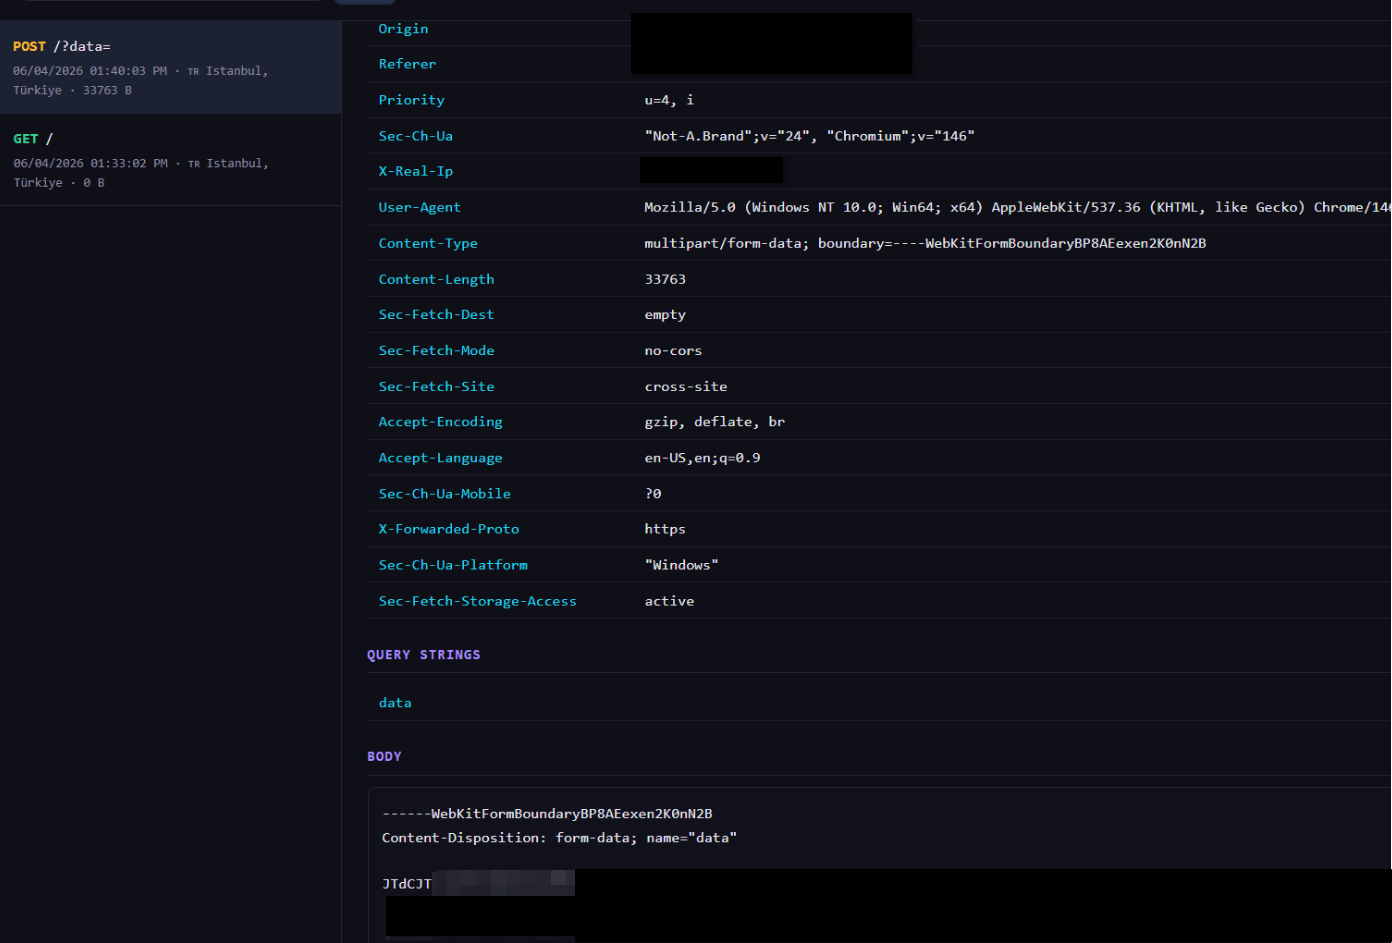Click the BODY section heading

click(384, 757)
